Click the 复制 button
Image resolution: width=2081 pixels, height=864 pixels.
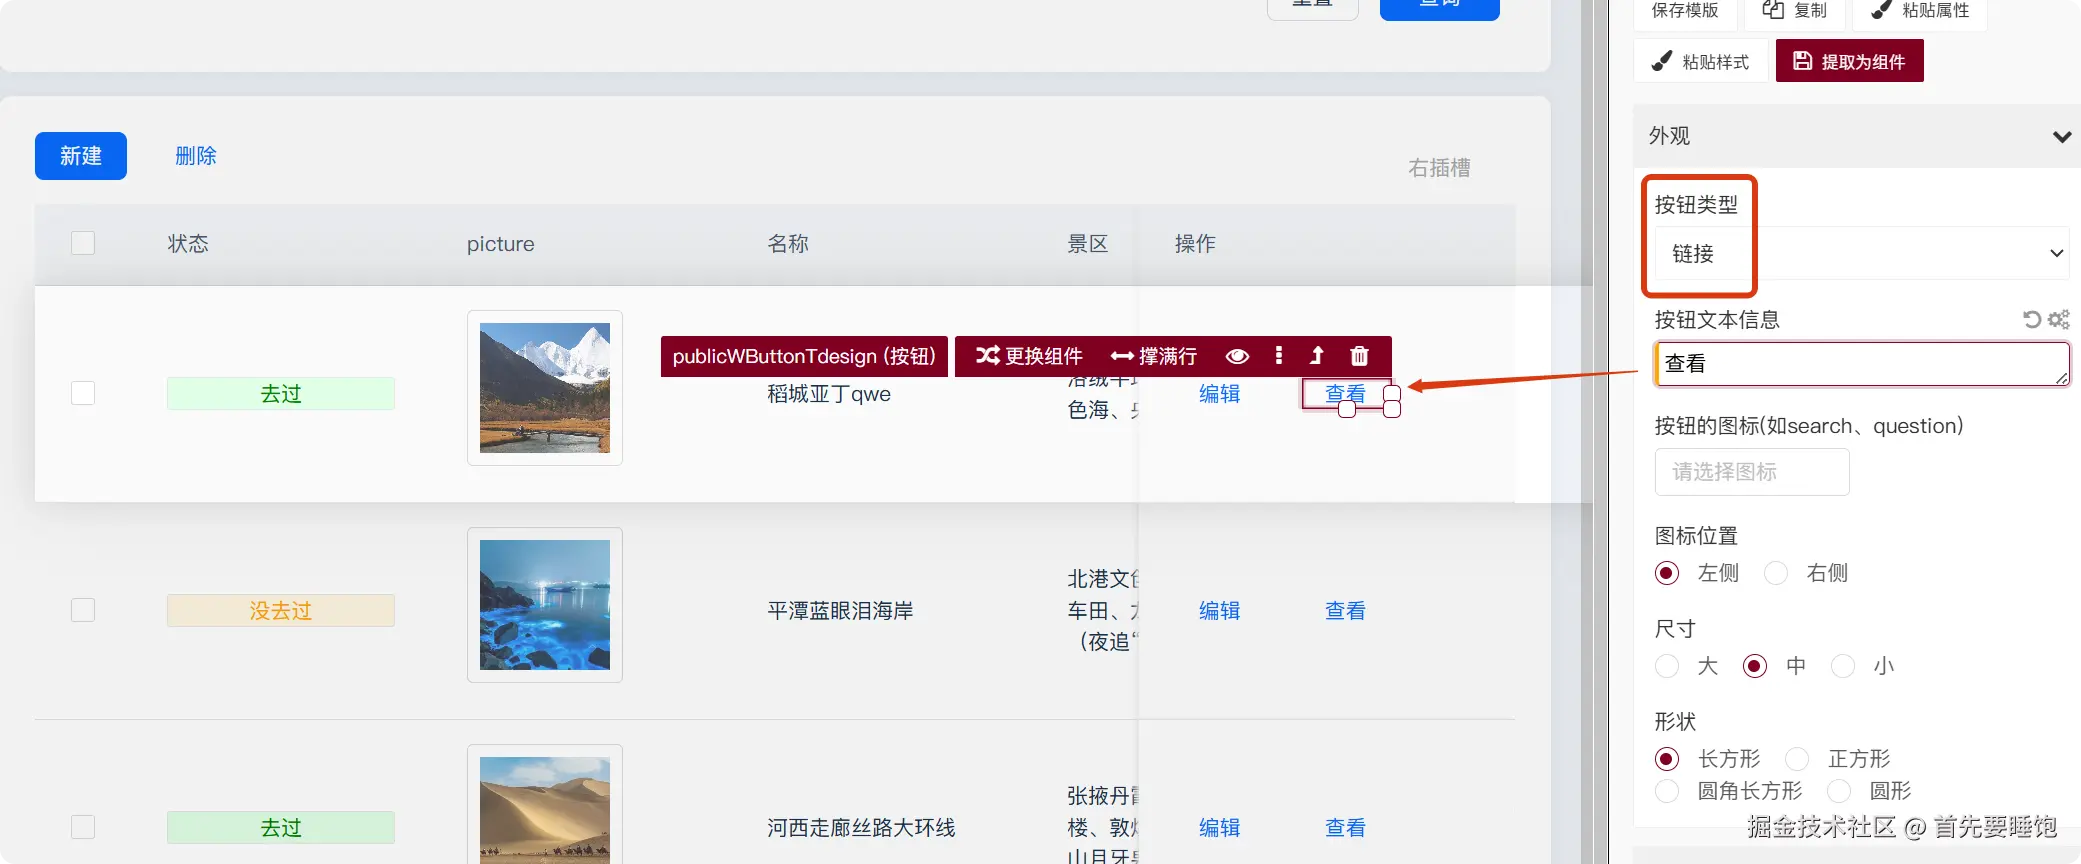pyautogui.click(x=1794, y=11)
